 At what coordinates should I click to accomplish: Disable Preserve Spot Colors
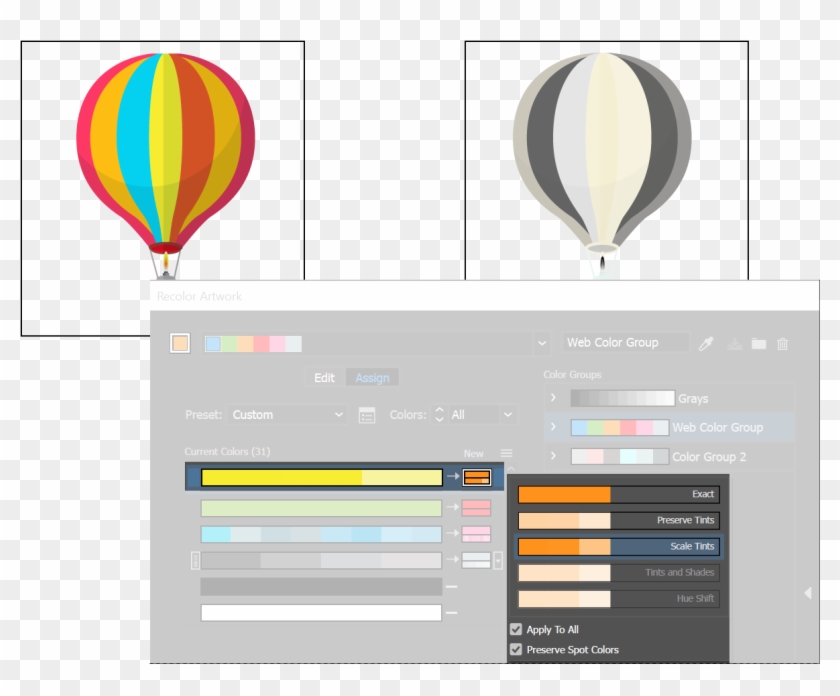[x=516, y=650]
